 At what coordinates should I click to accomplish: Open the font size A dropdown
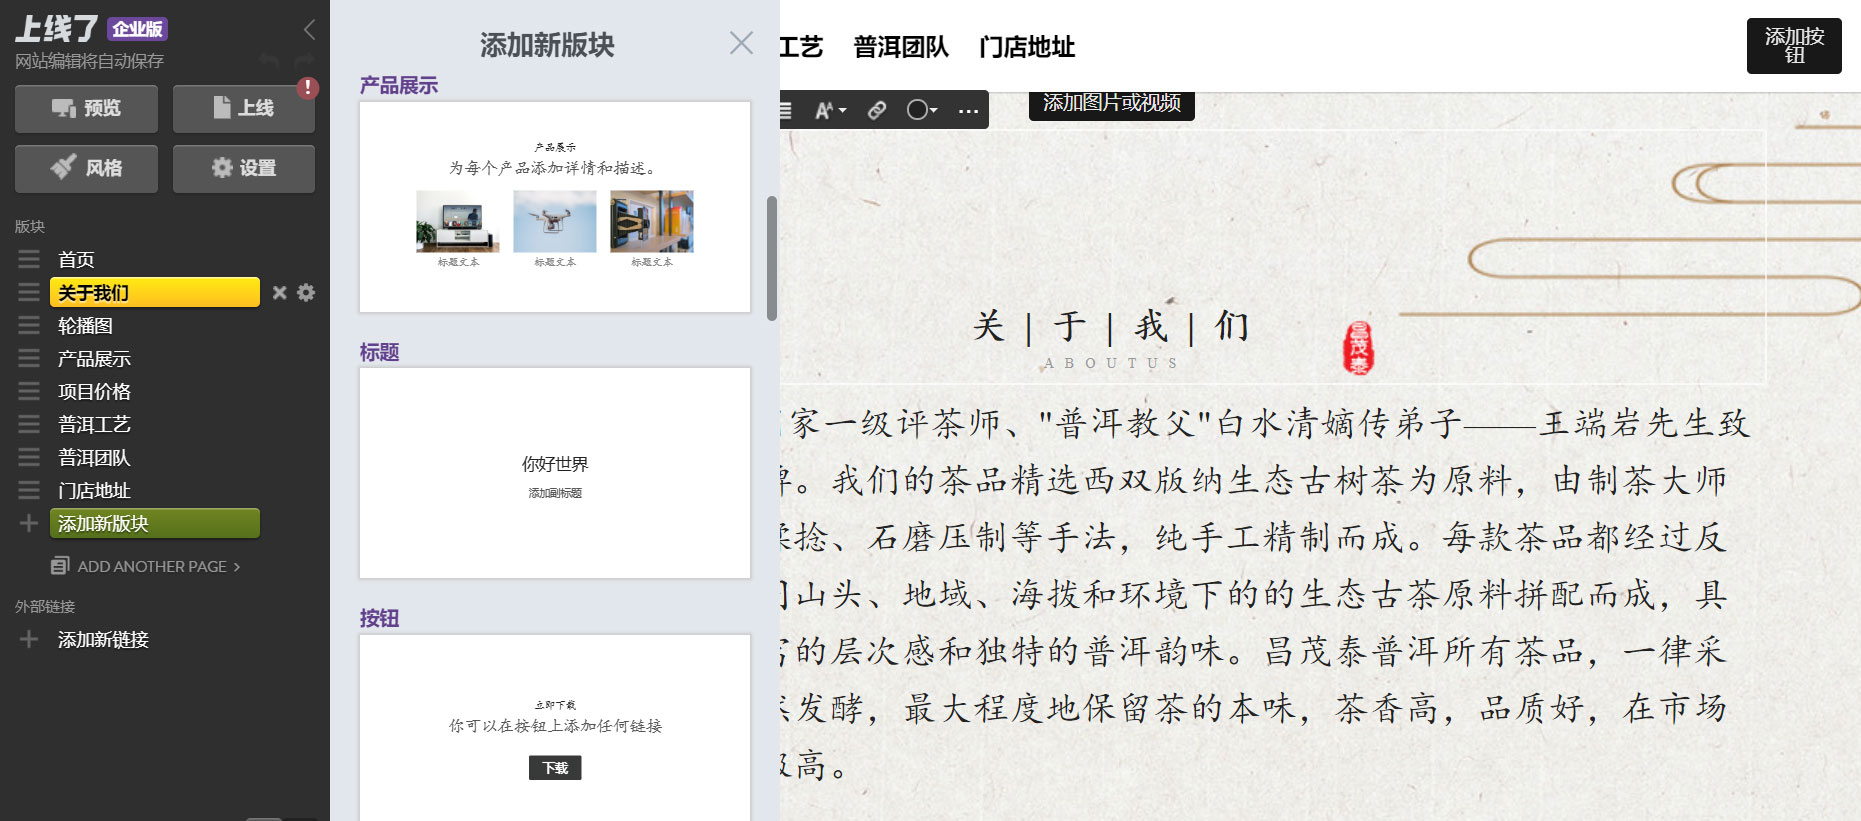tap(830, 110)
